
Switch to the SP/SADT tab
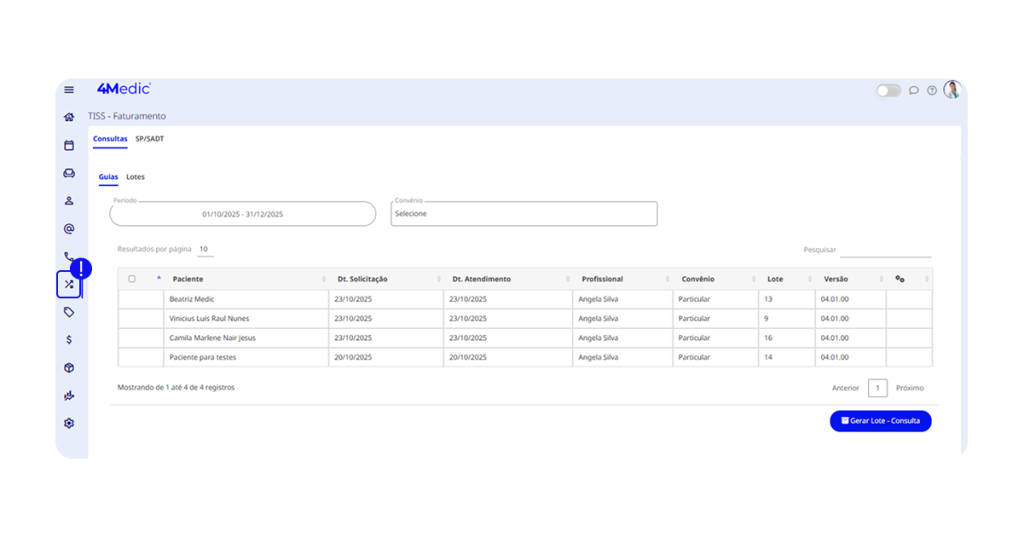point(150,139)
